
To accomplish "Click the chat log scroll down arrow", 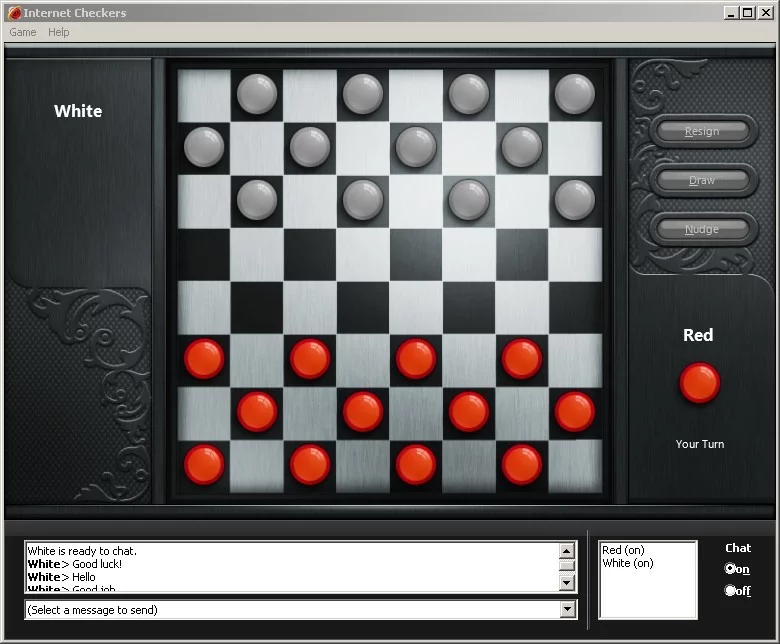I will (x=567, y=582).
